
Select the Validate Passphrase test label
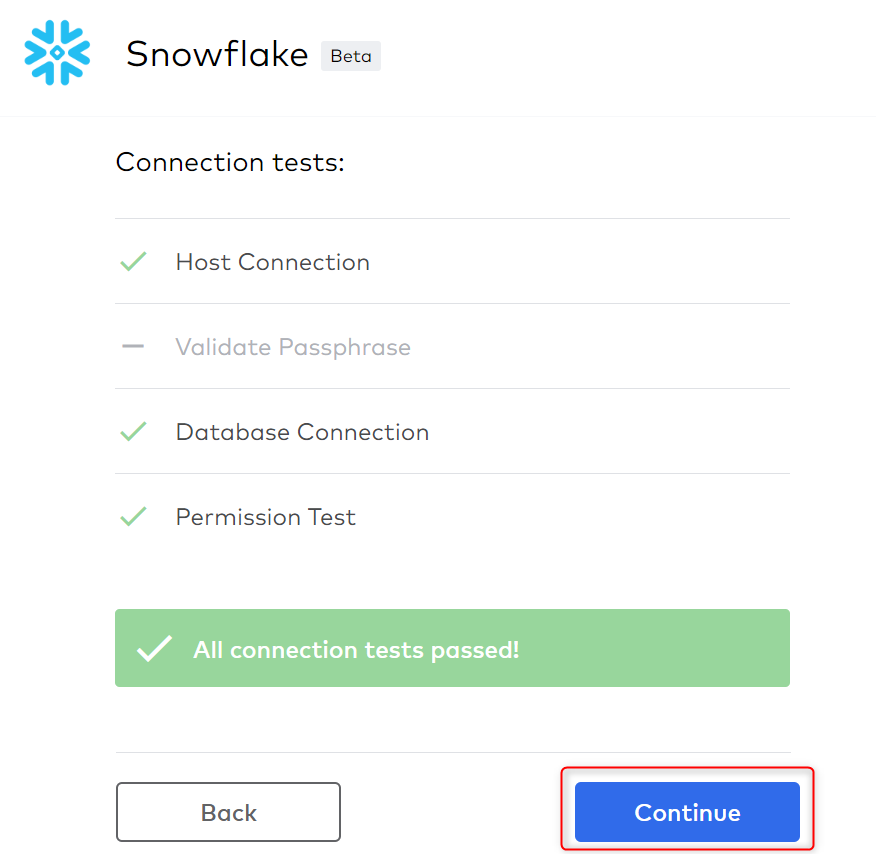[x=293, y=347]
